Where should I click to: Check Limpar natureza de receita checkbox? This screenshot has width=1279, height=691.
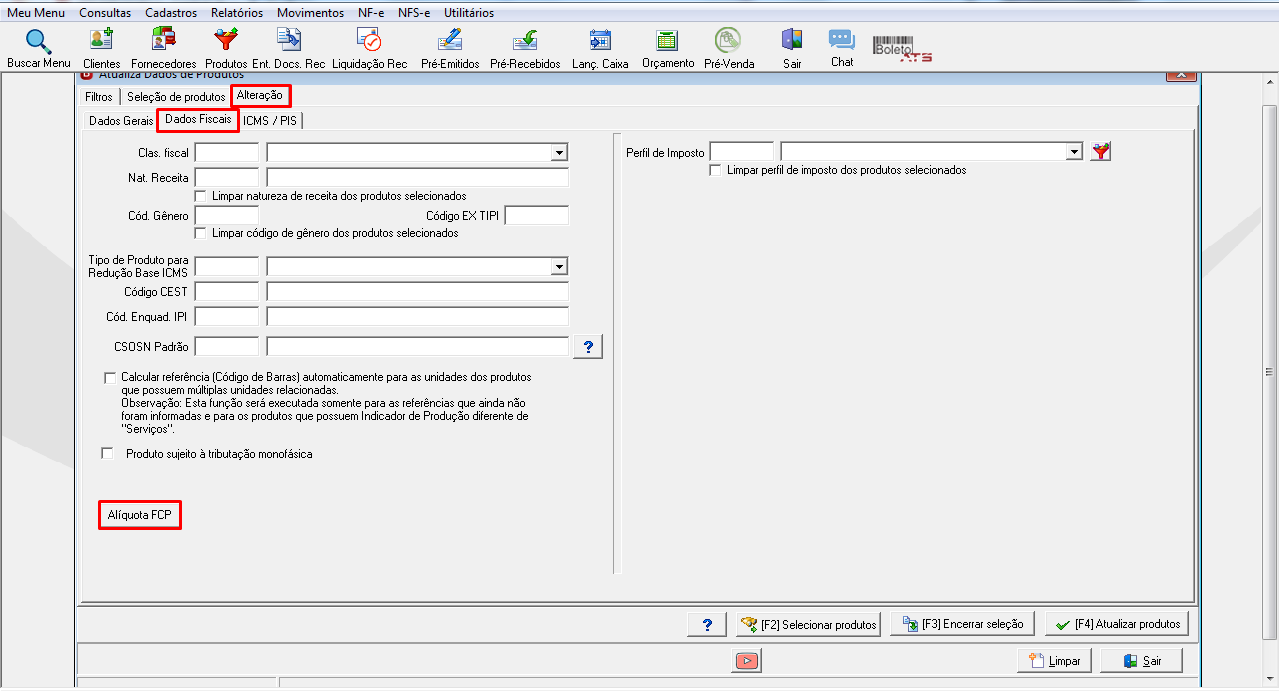click(201, 196)
